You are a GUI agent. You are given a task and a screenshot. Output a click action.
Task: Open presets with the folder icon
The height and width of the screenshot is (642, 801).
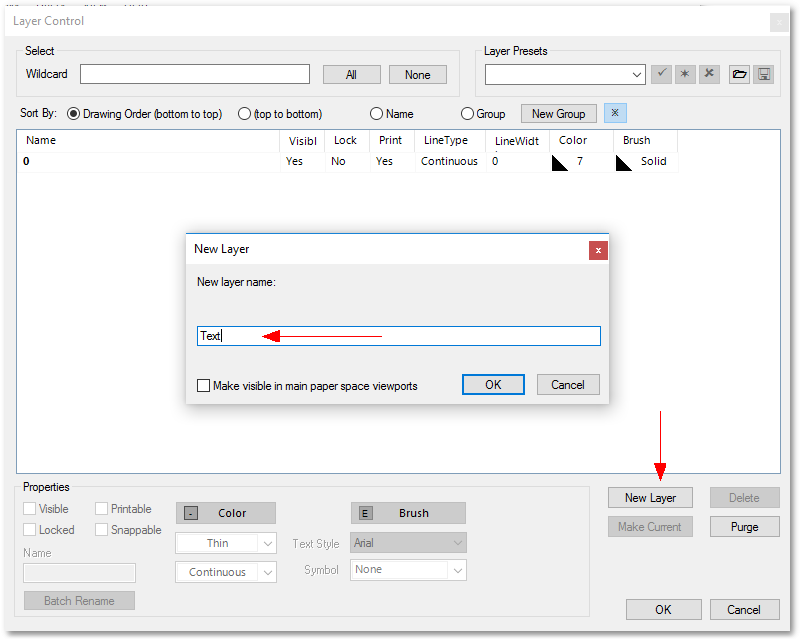click(739, 75)
